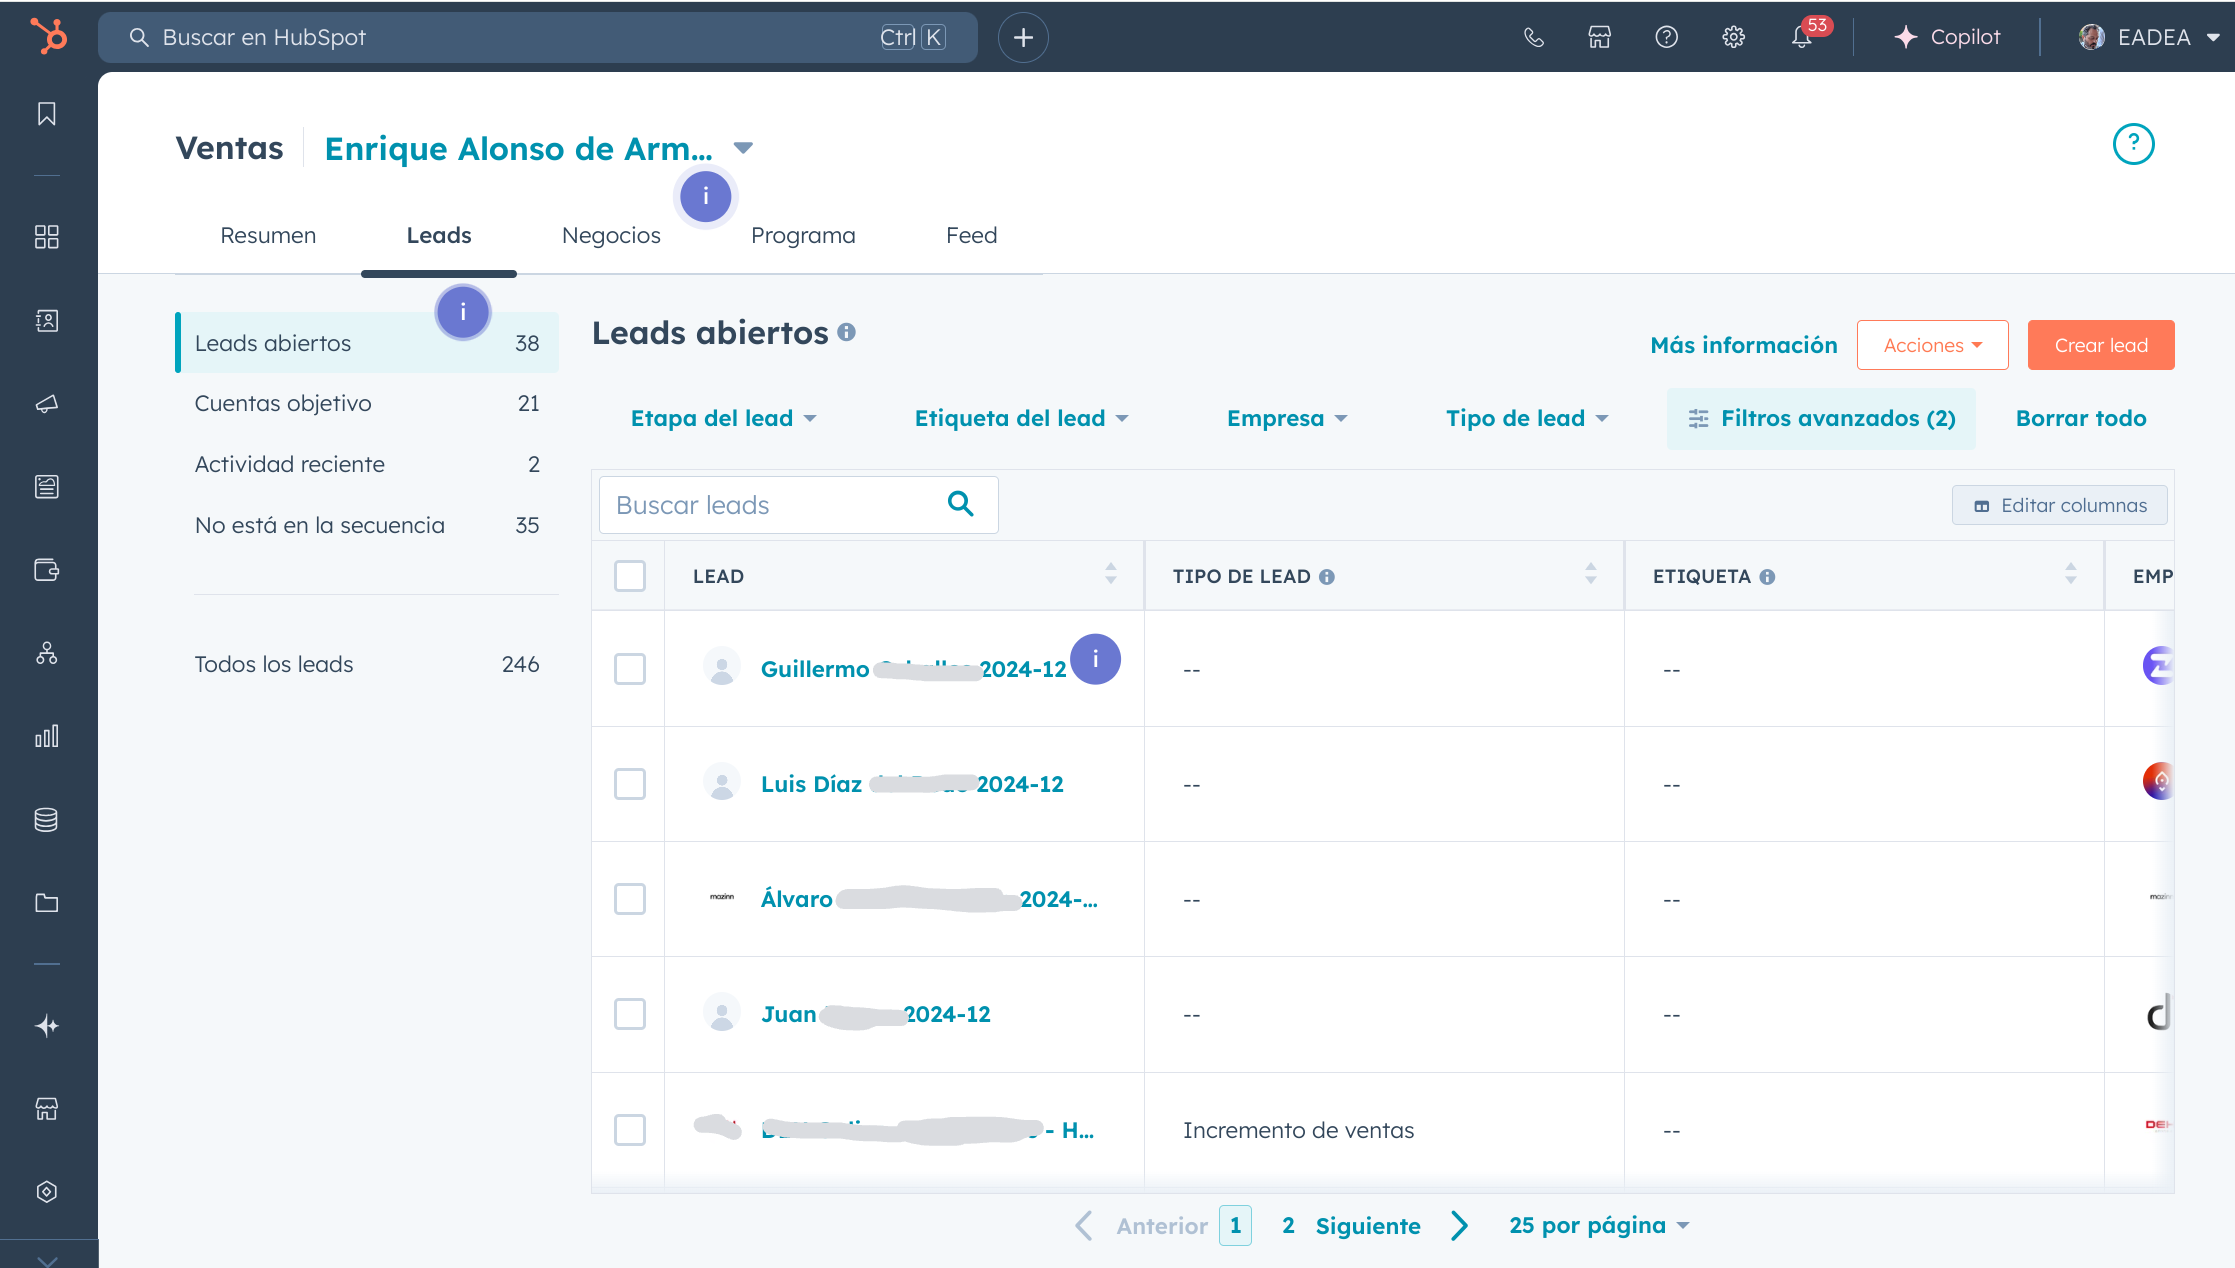Open the Programa tab
Viewport: 2235px width, 1268px height.
(x=803, y=236)
